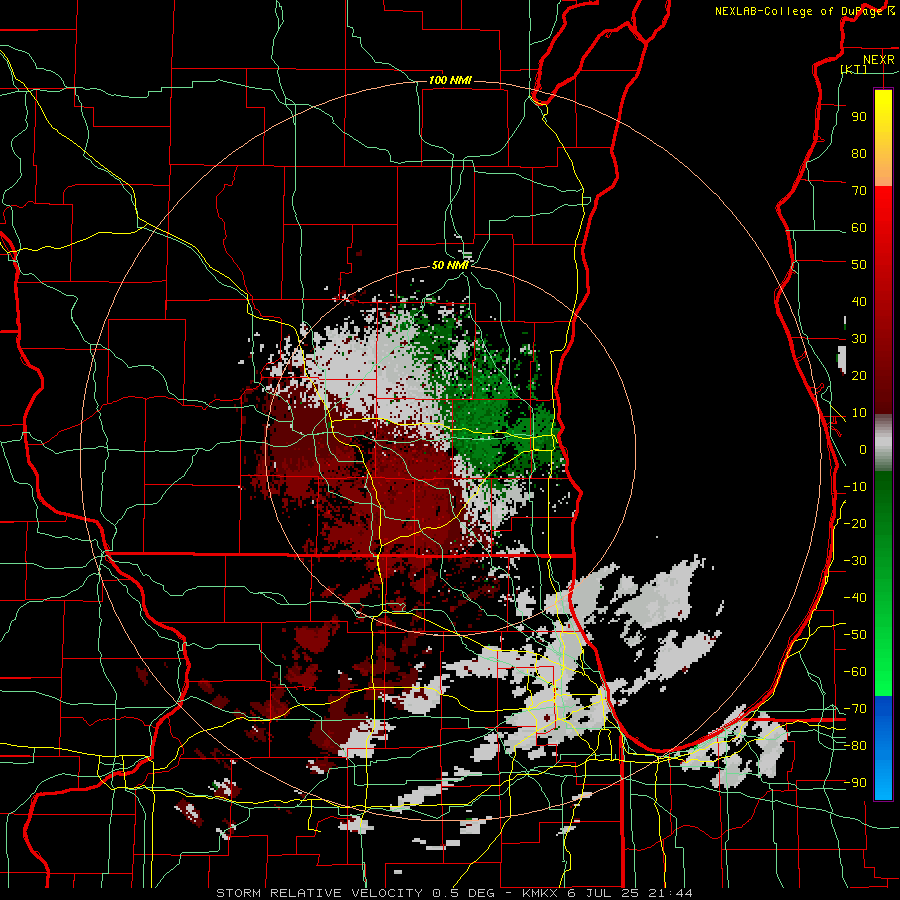This screenshot has height=900, width=900.
Task: Click the 0 knot scale label
Action: pyautogui.click(x=863, y=449)
